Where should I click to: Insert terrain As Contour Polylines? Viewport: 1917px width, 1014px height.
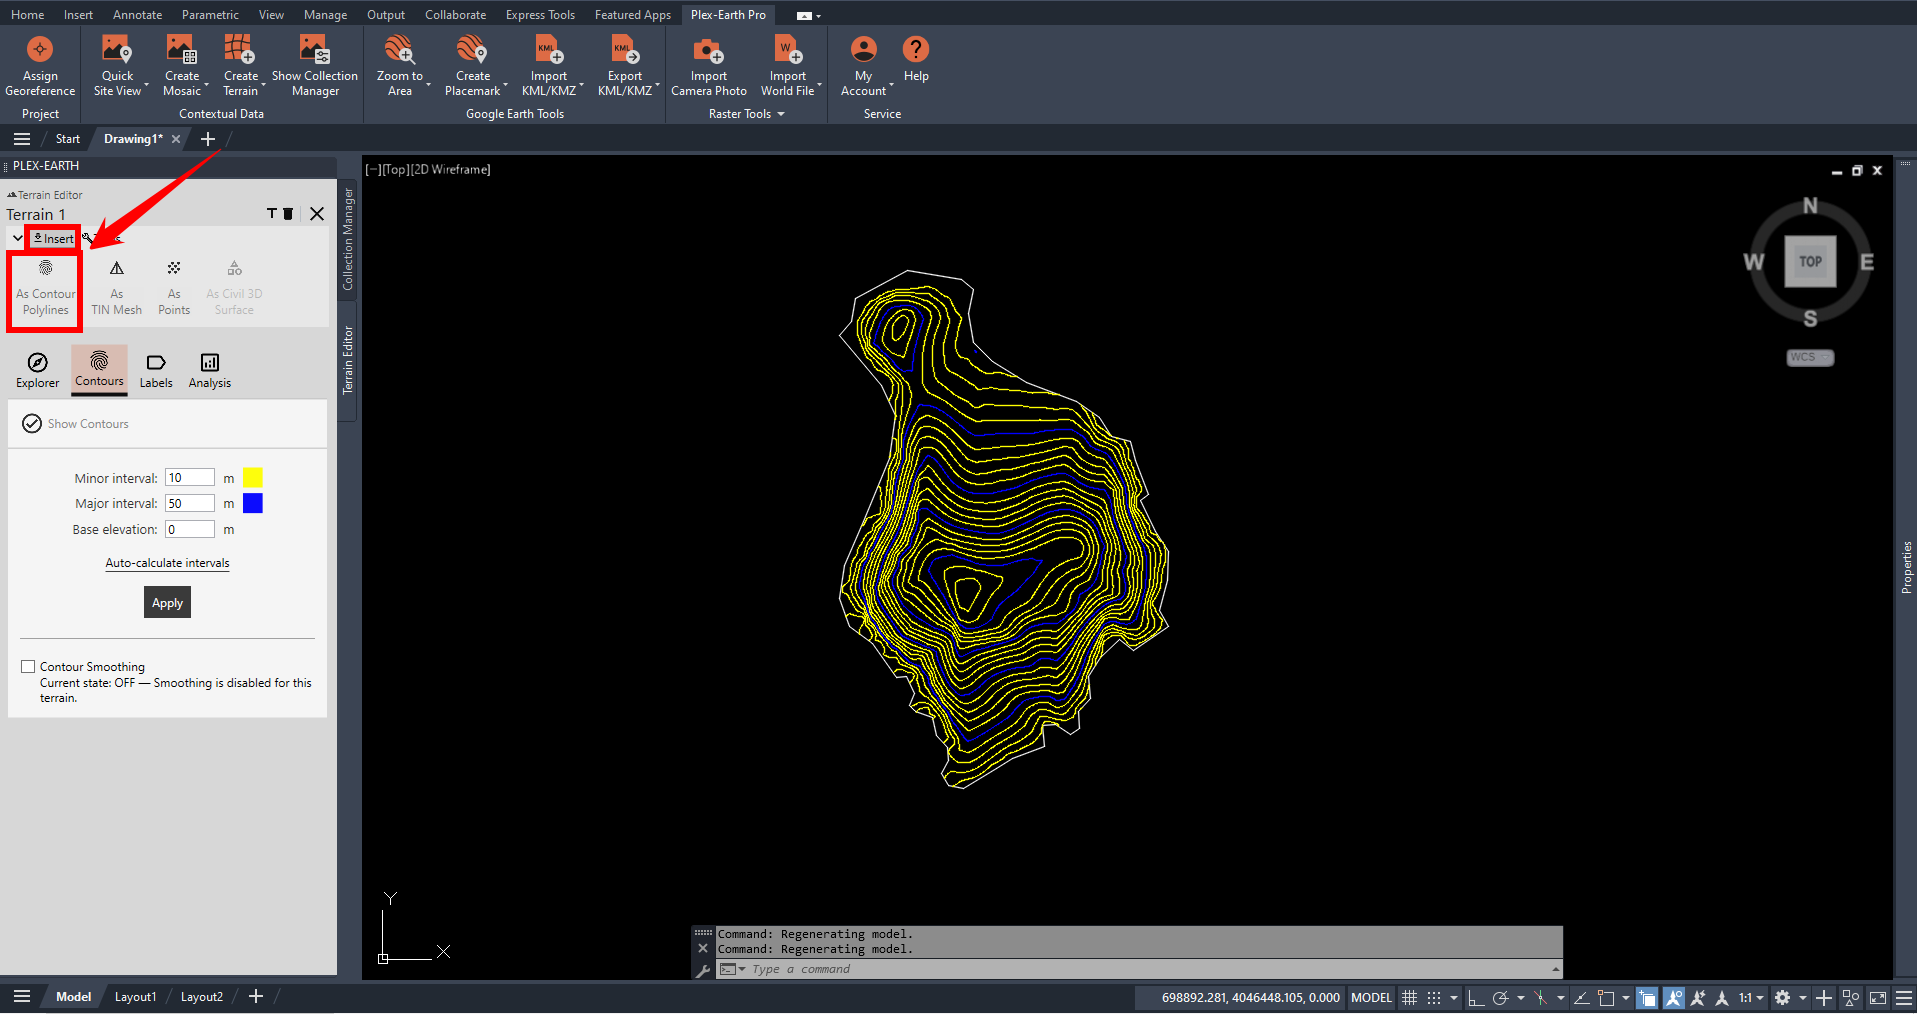point(46,290)
